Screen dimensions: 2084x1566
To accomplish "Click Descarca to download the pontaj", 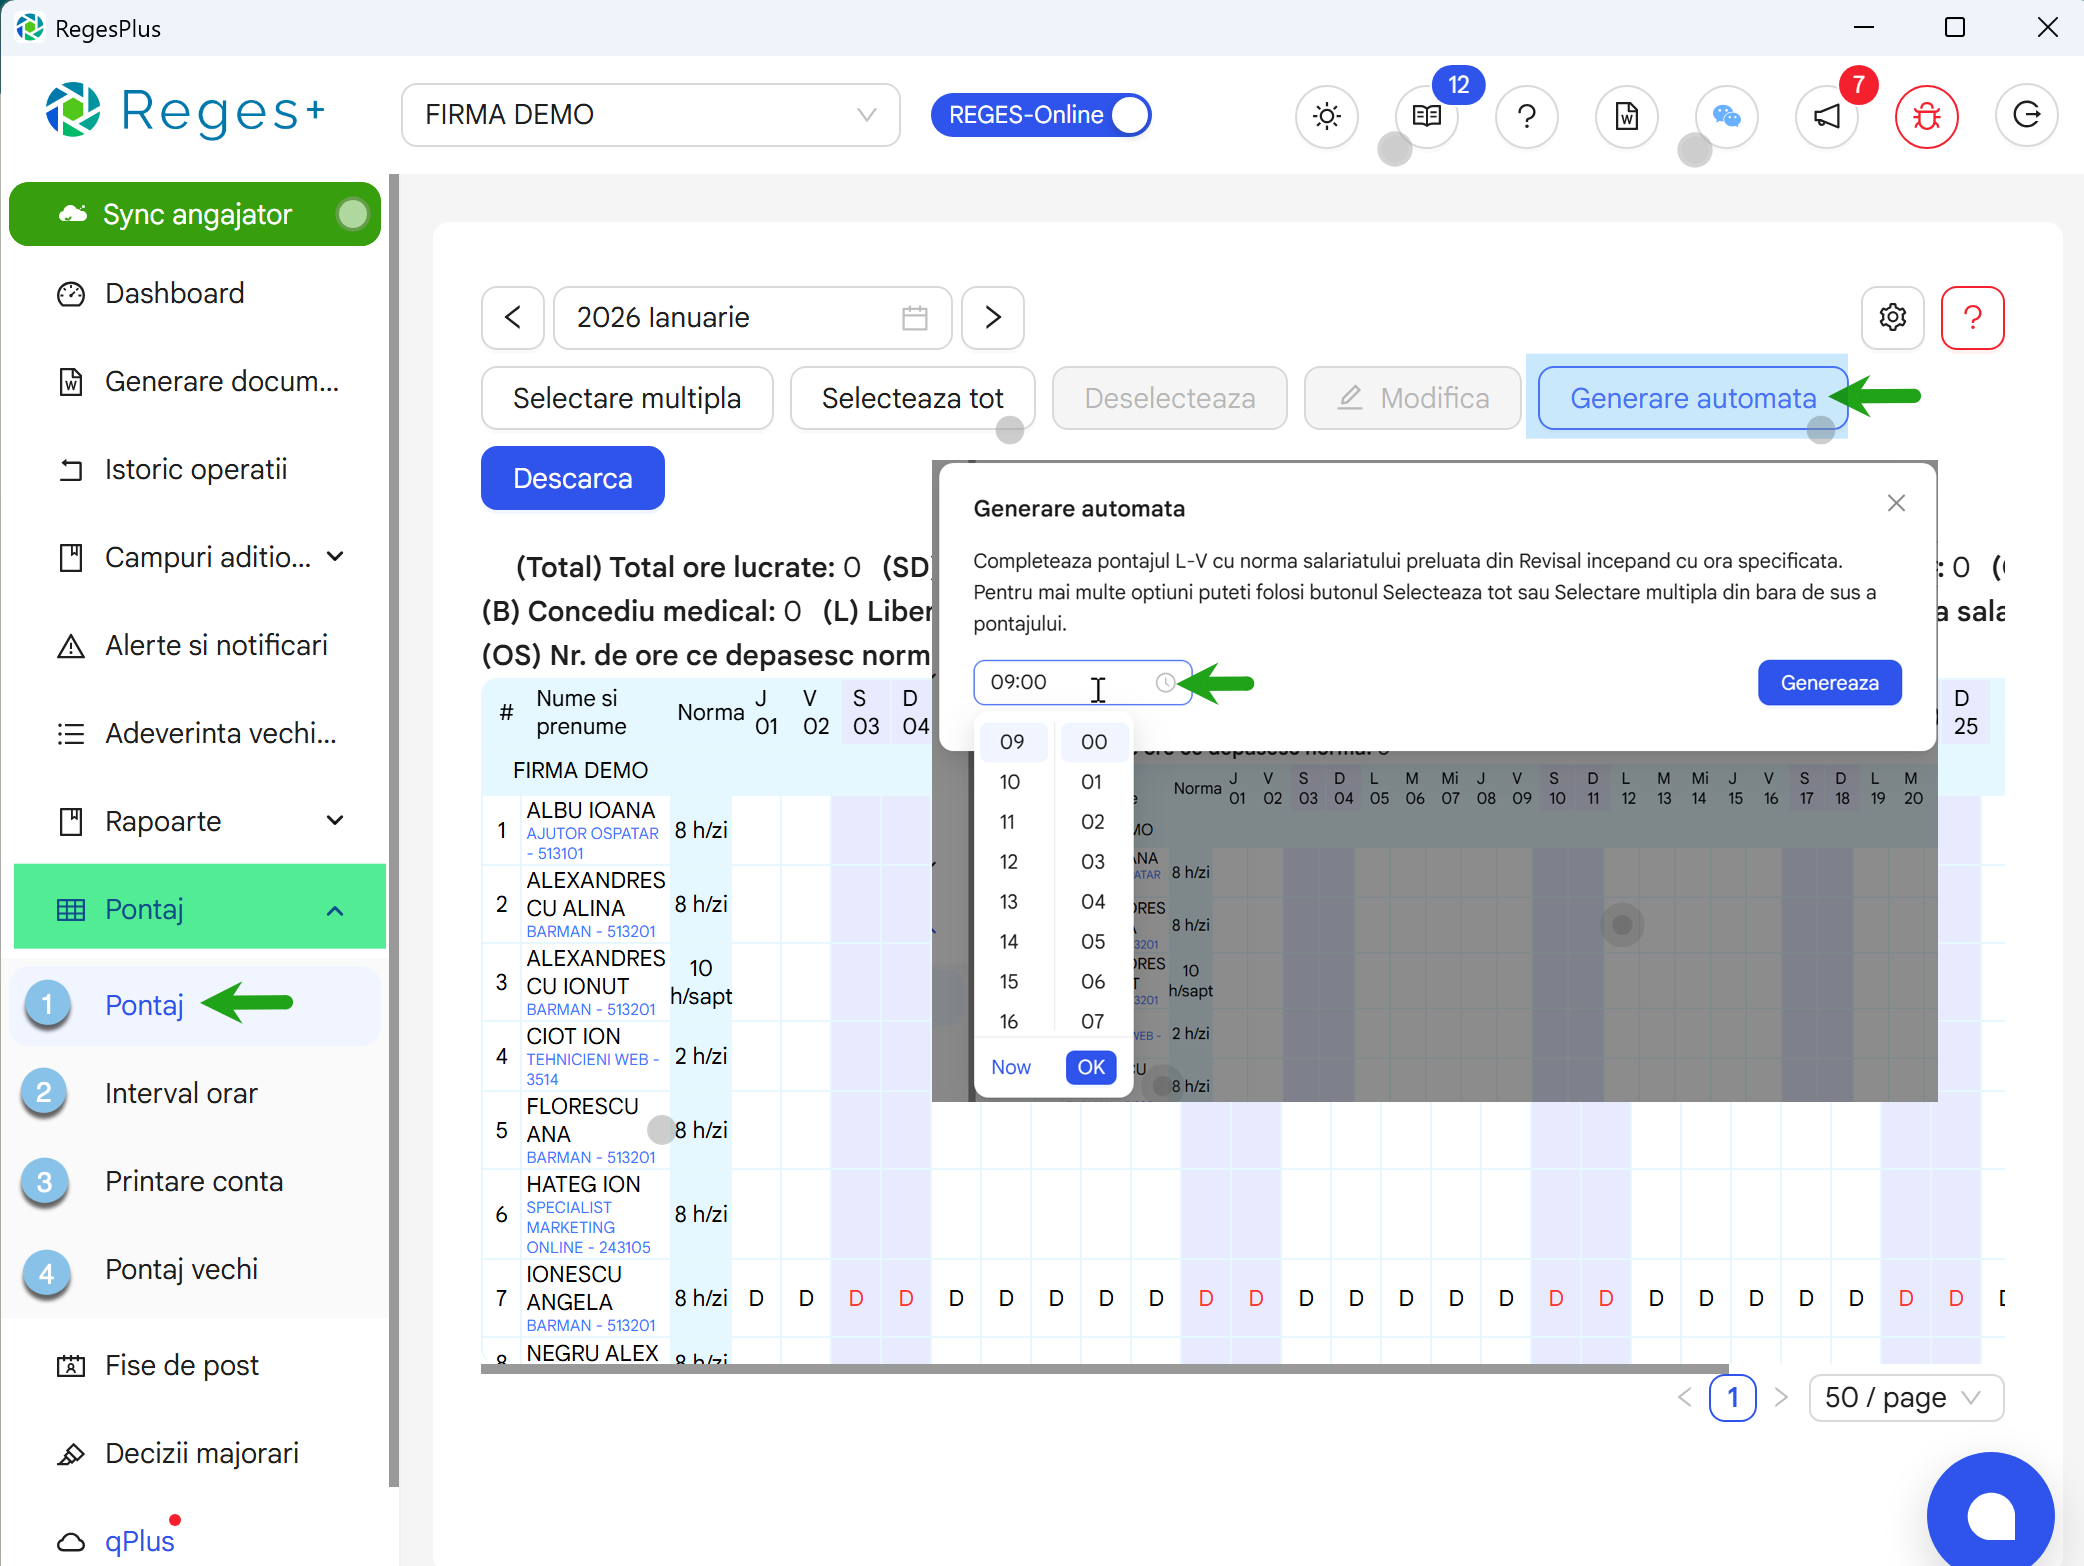I will [571, 478].
